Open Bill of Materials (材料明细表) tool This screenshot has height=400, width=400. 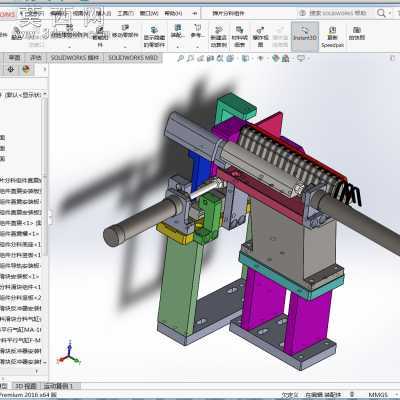pyautogui.click(x=239, y=36)
